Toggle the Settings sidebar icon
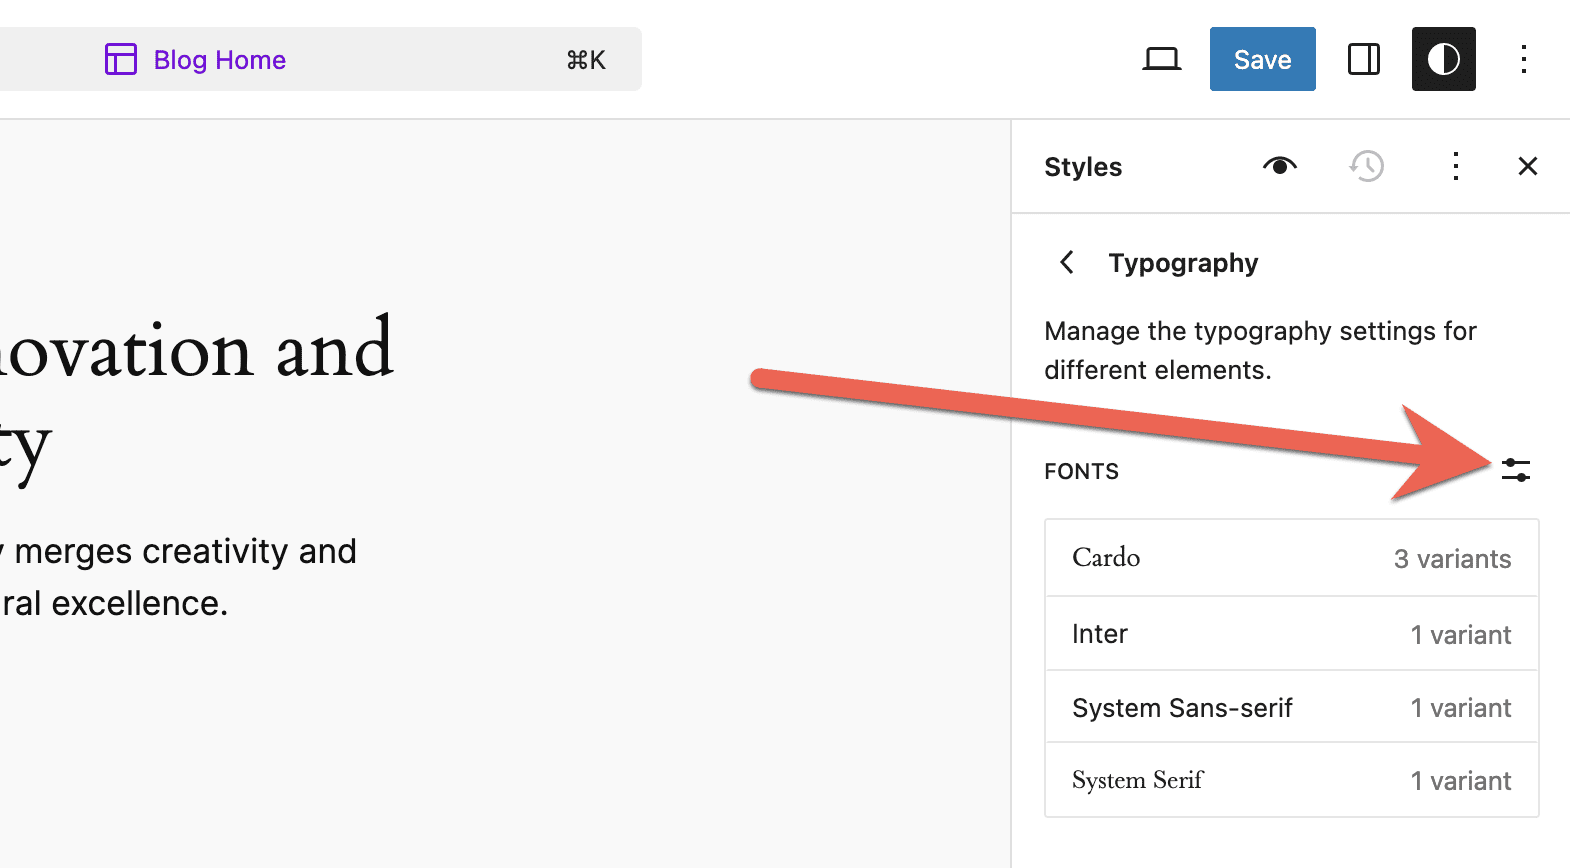Viewport: 1570px width, 868px height. (x=1363, y=60)
